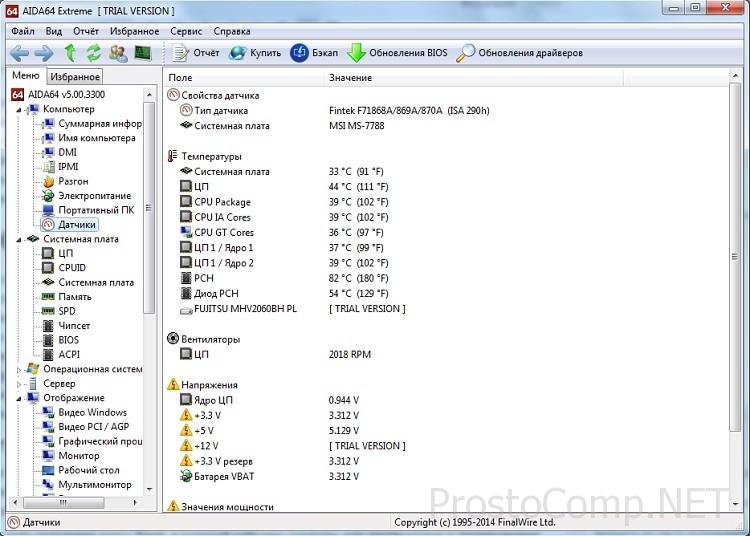Click the Купить buy toolbar button
Screen dimensions: 750x536
pos(254,53)
